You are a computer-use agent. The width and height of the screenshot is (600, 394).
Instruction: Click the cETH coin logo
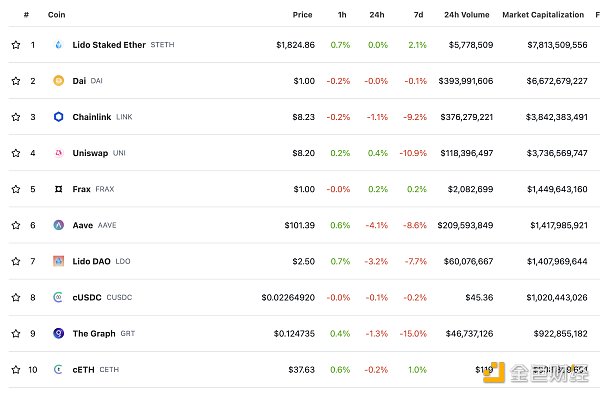pos(58,370)
